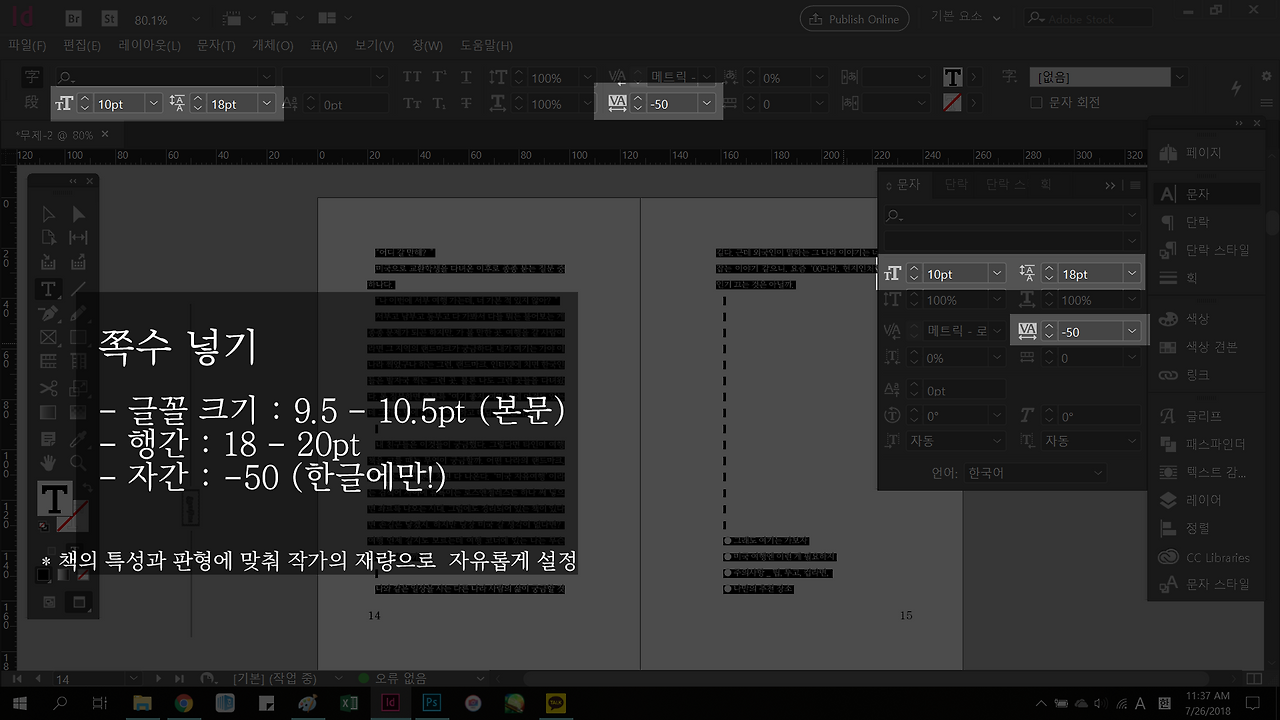Select the Pen tool

pyautogui.click(x=48, y=313)
